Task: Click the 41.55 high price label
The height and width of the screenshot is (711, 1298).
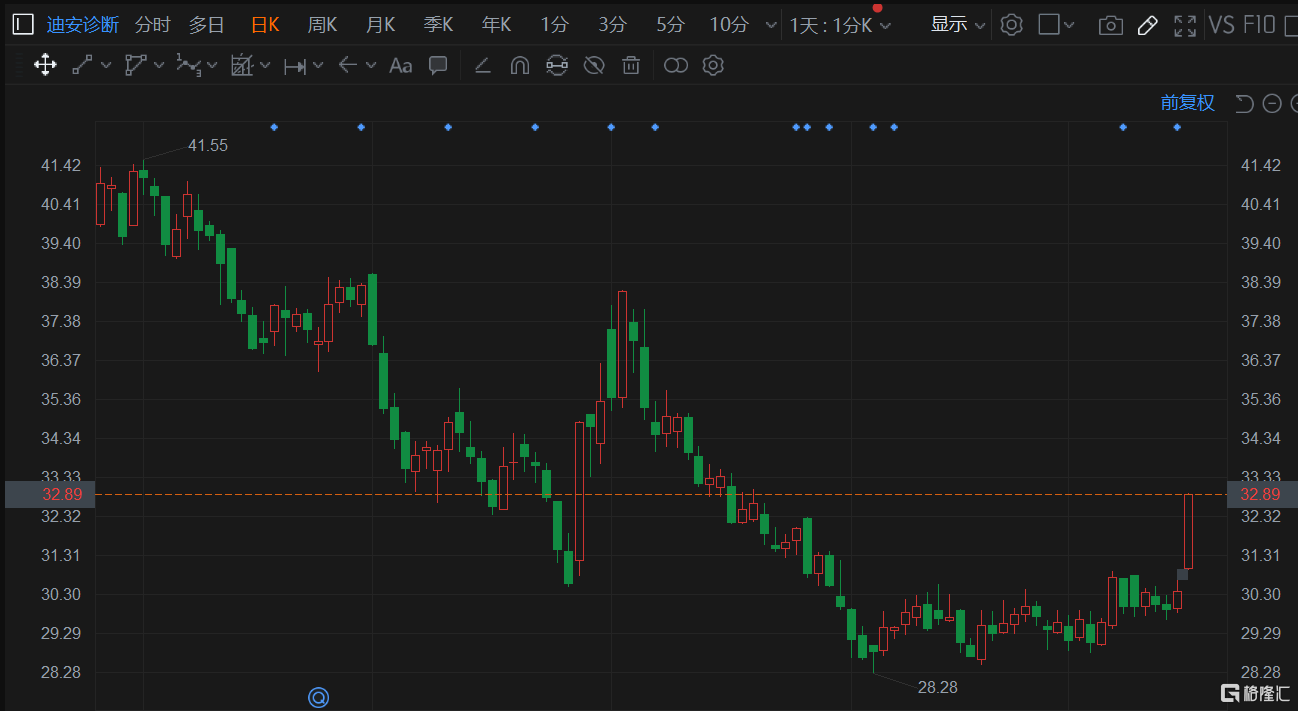Action: [x=208, y=145]
